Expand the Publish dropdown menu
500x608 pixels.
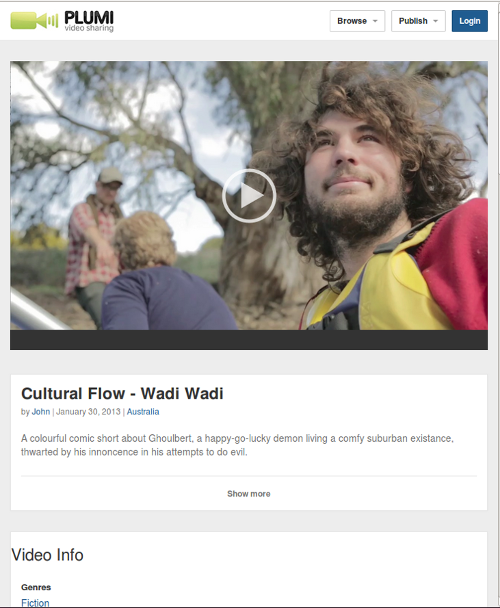(x=418, y=21)
